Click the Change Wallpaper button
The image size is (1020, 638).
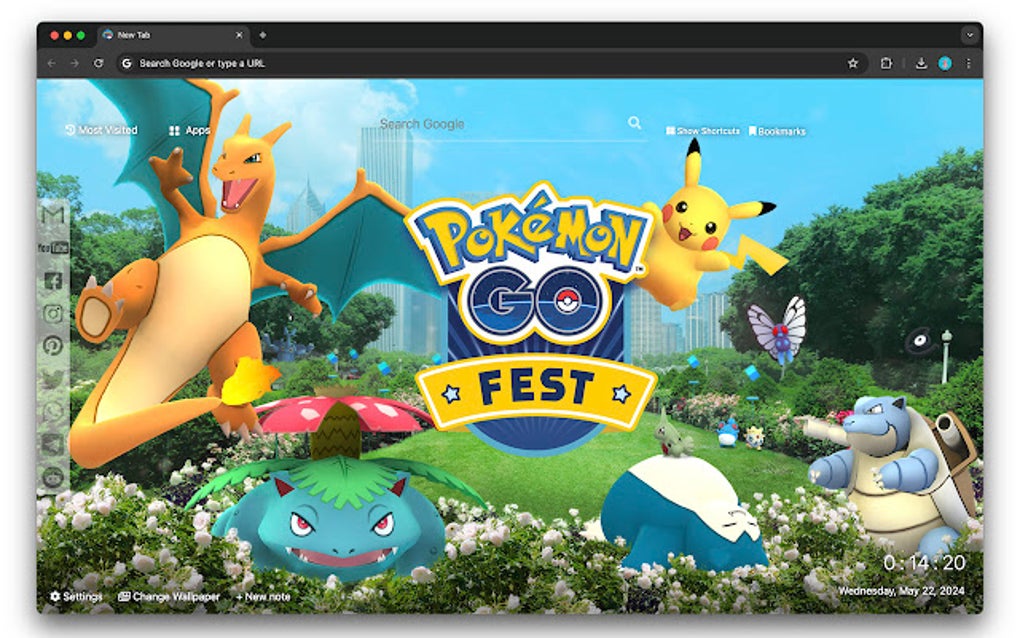[168, 595]
